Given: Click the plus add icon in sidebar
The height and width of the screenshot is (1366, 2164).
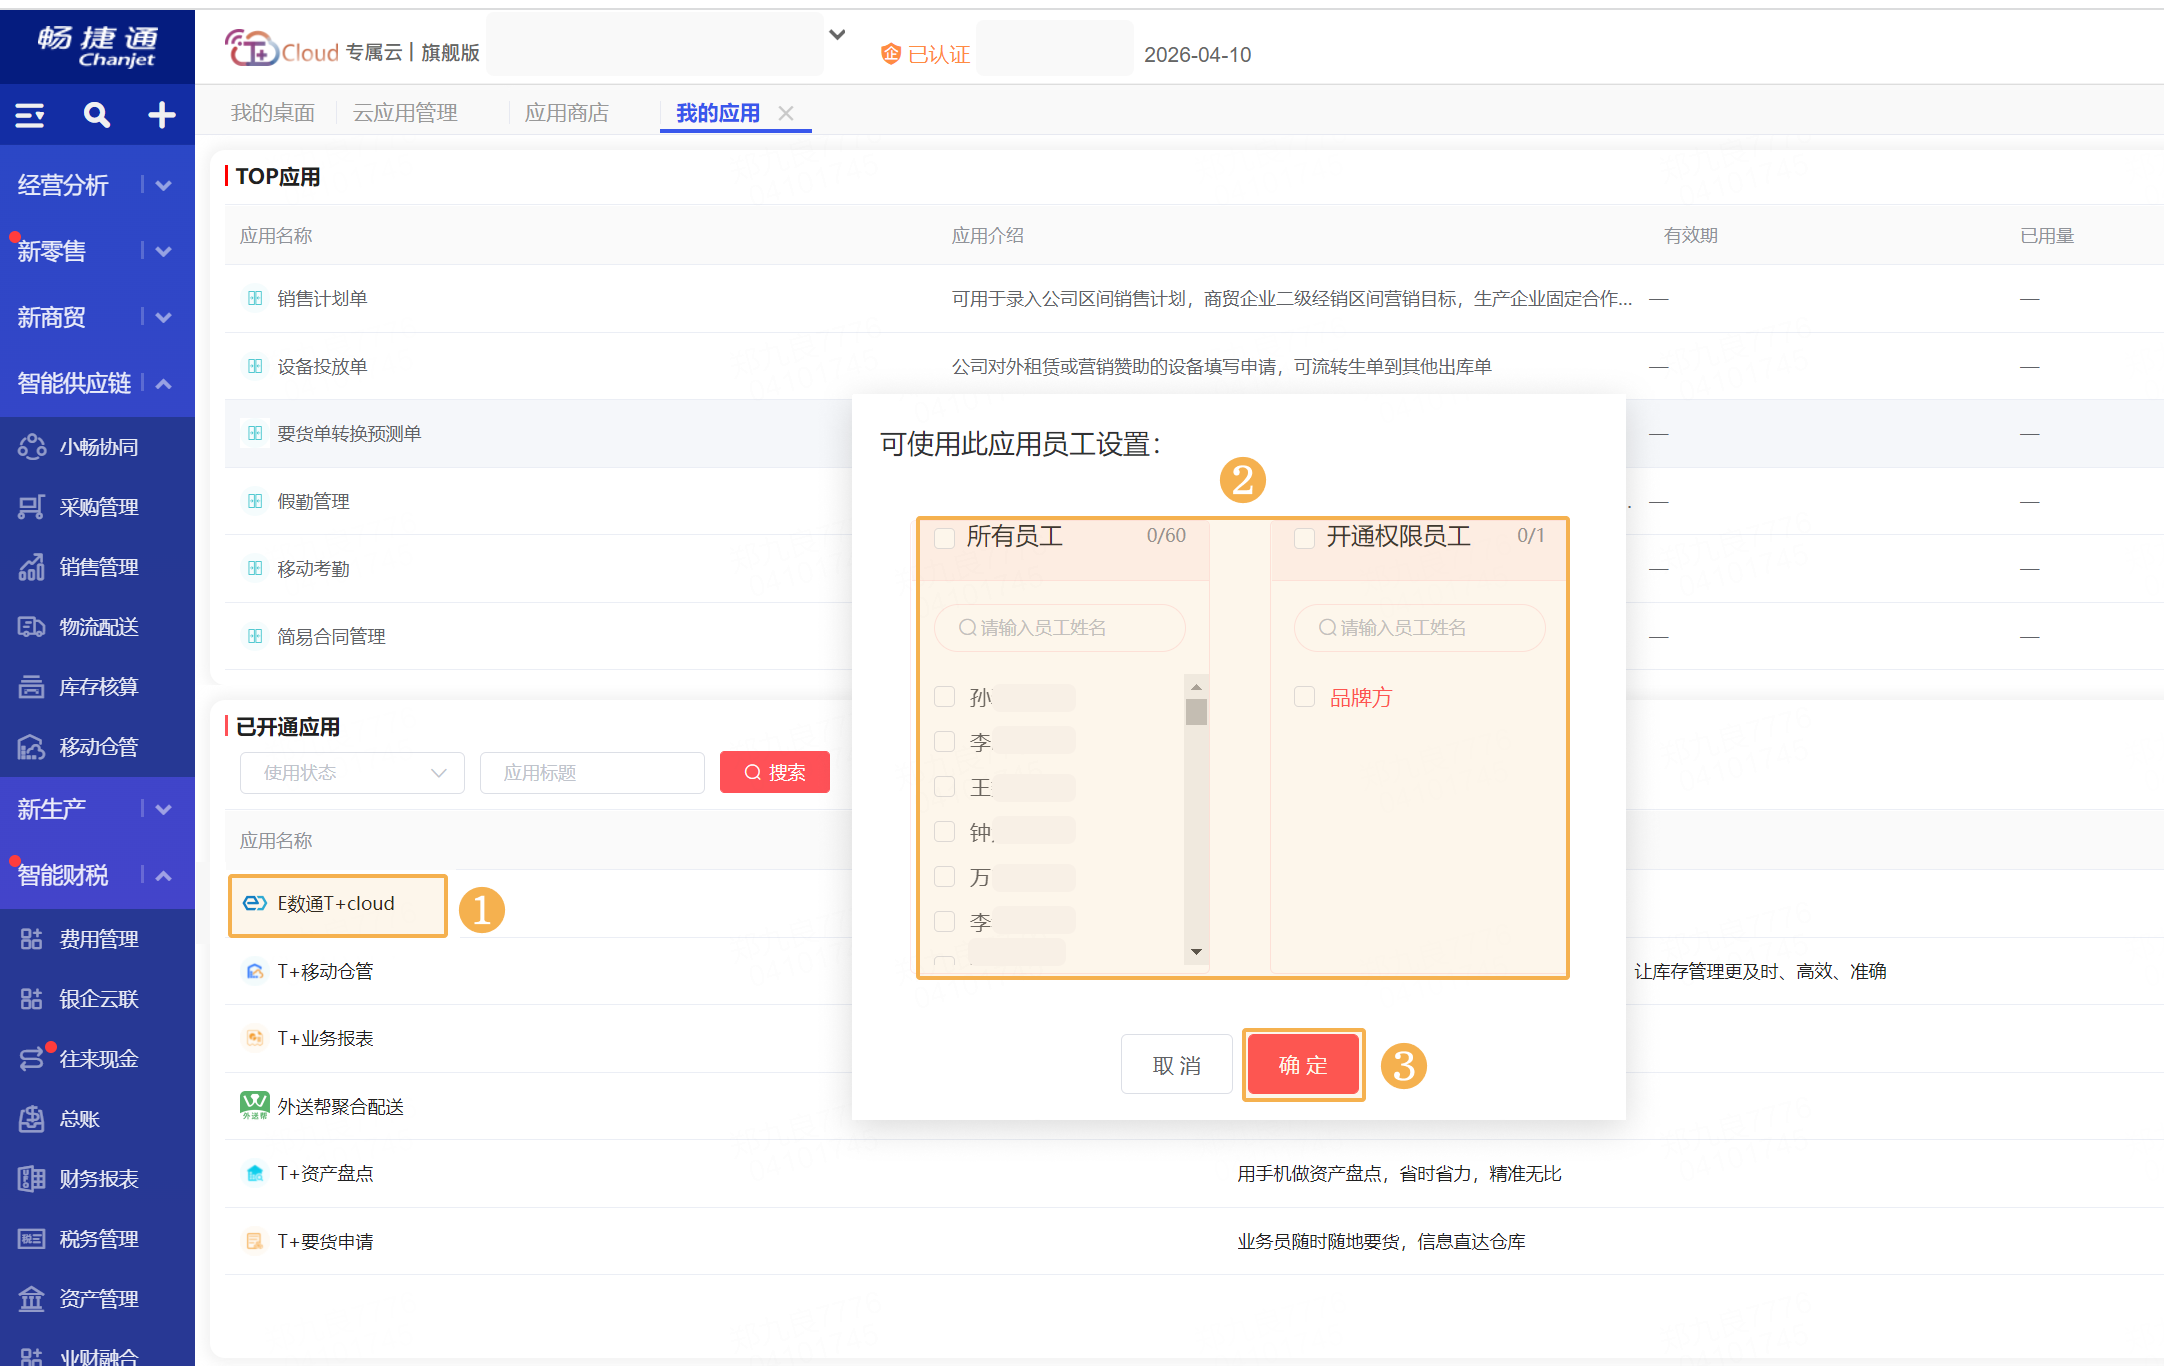Looking at the screenshot, I should click(x=162, y=115).
